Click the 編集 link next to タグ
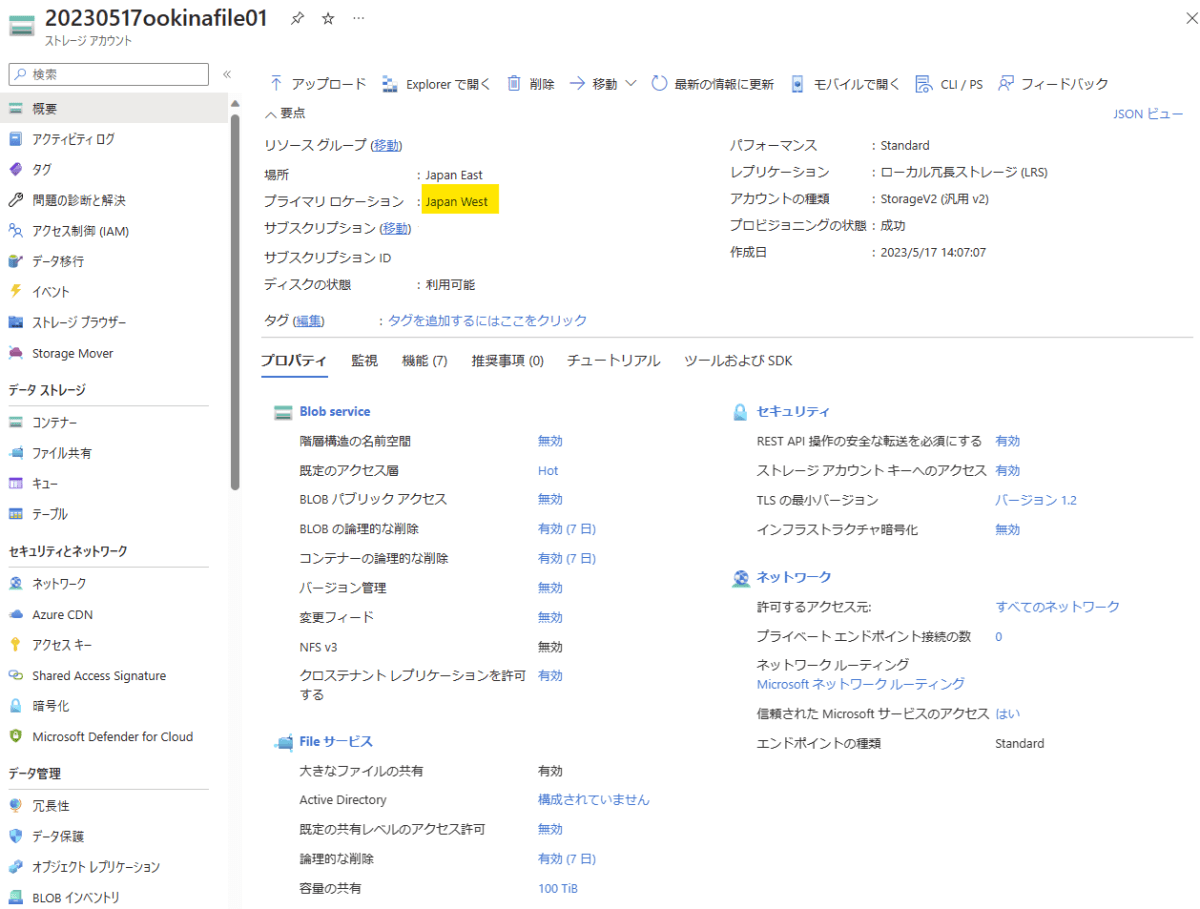 click(x=309, y=321)
